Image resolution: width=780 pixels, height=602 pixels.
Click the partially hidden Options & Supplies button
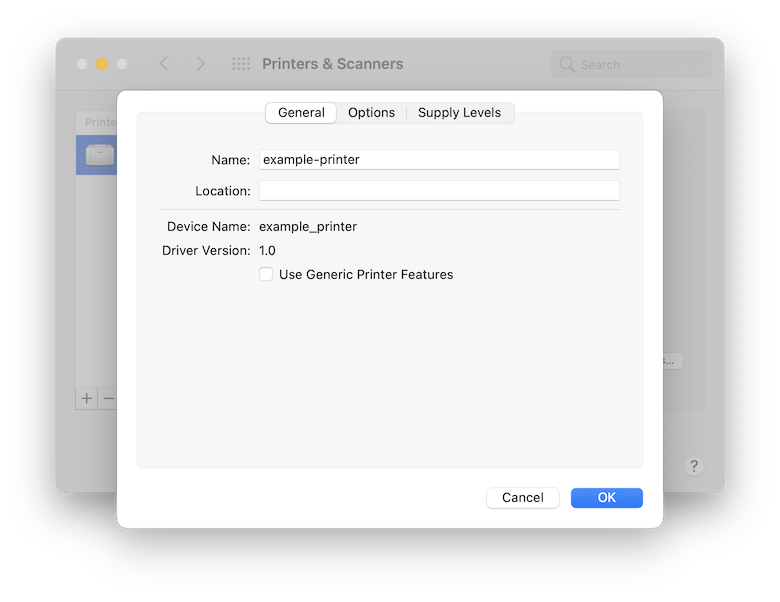point(672,361)
